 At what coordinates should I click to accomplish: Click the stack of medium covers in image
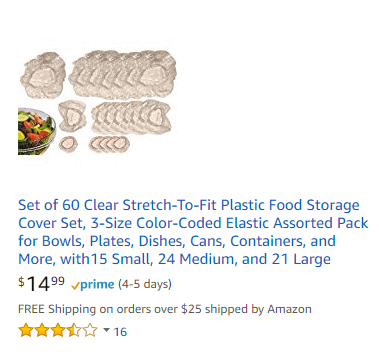pos(131,117)
